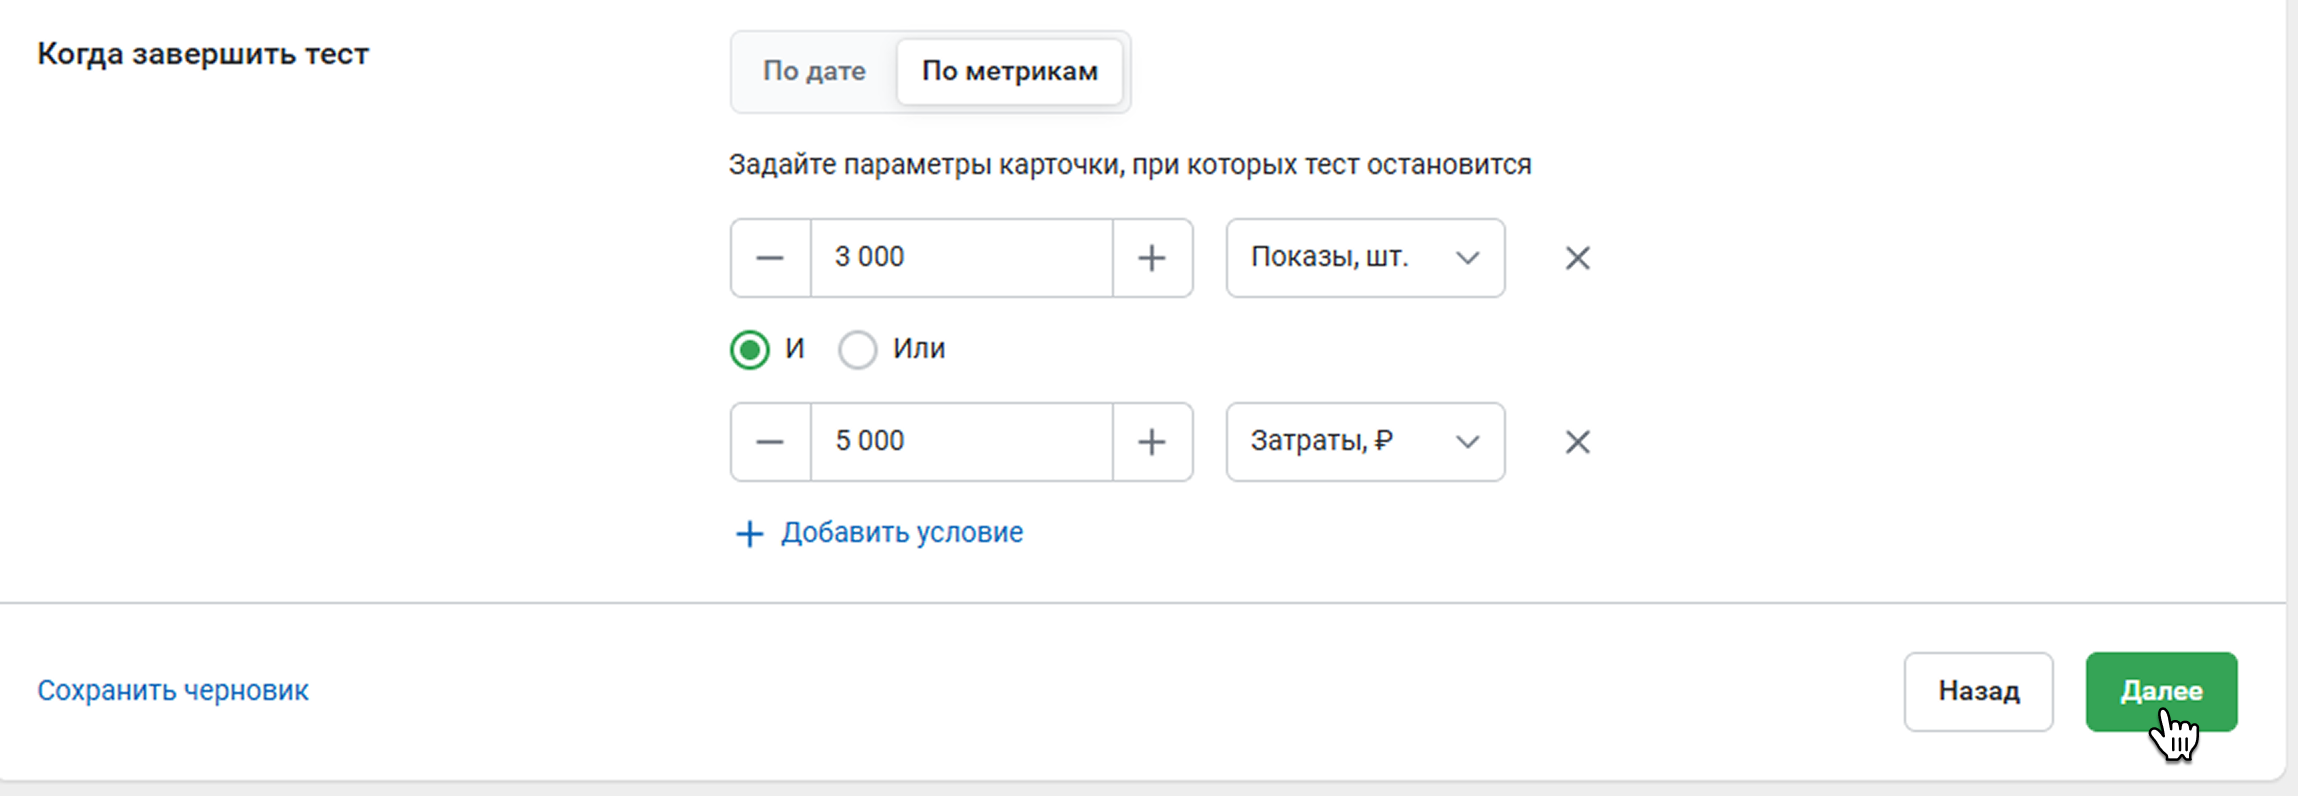Remove the Показы condition row
2298x796 pixels.
[x=1577, y=258]
